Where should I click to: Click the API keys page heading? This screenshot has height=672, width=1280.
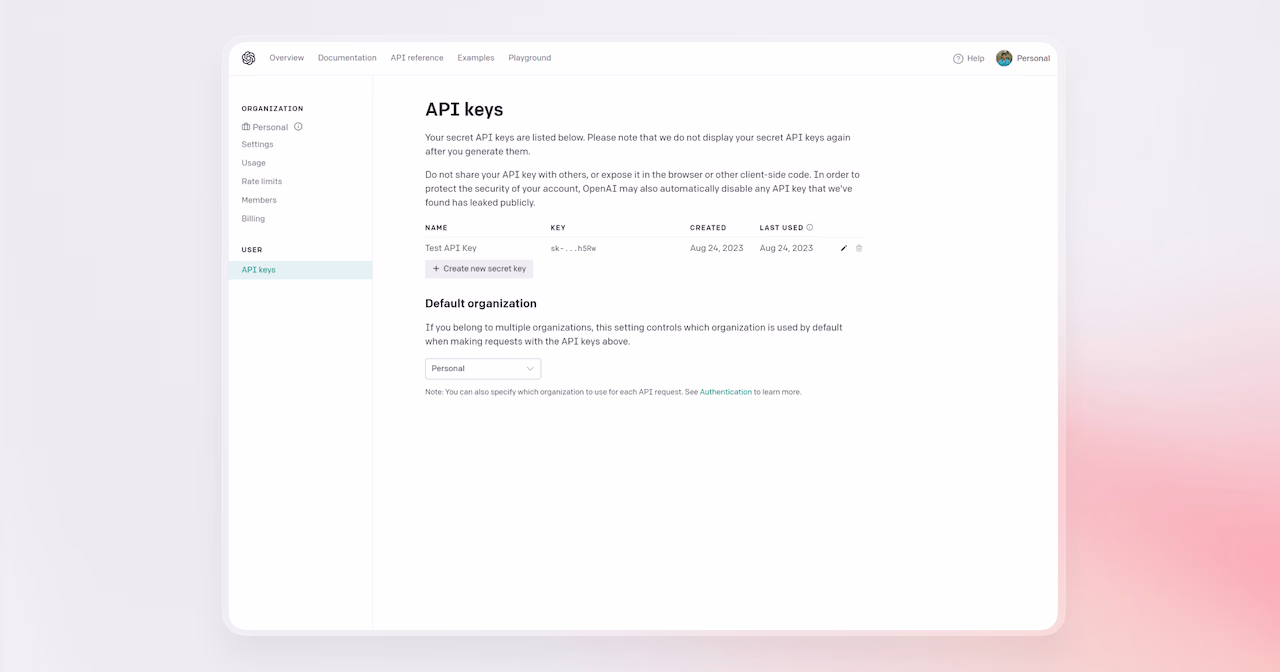coord(464,110)
